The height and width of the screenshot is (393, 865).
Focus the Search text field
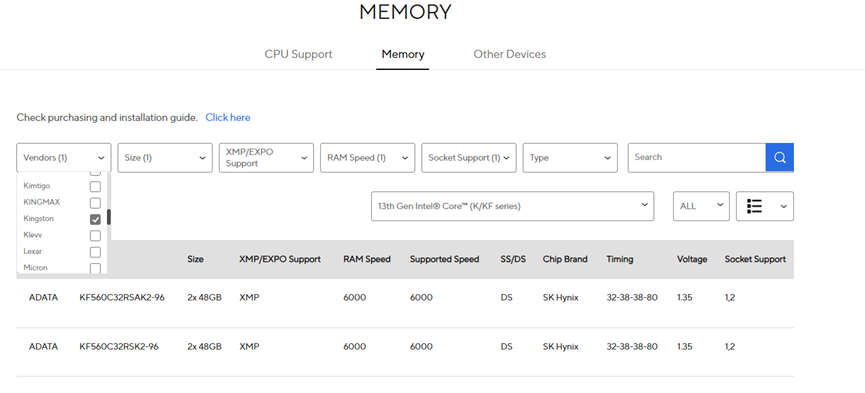point(697,158)
